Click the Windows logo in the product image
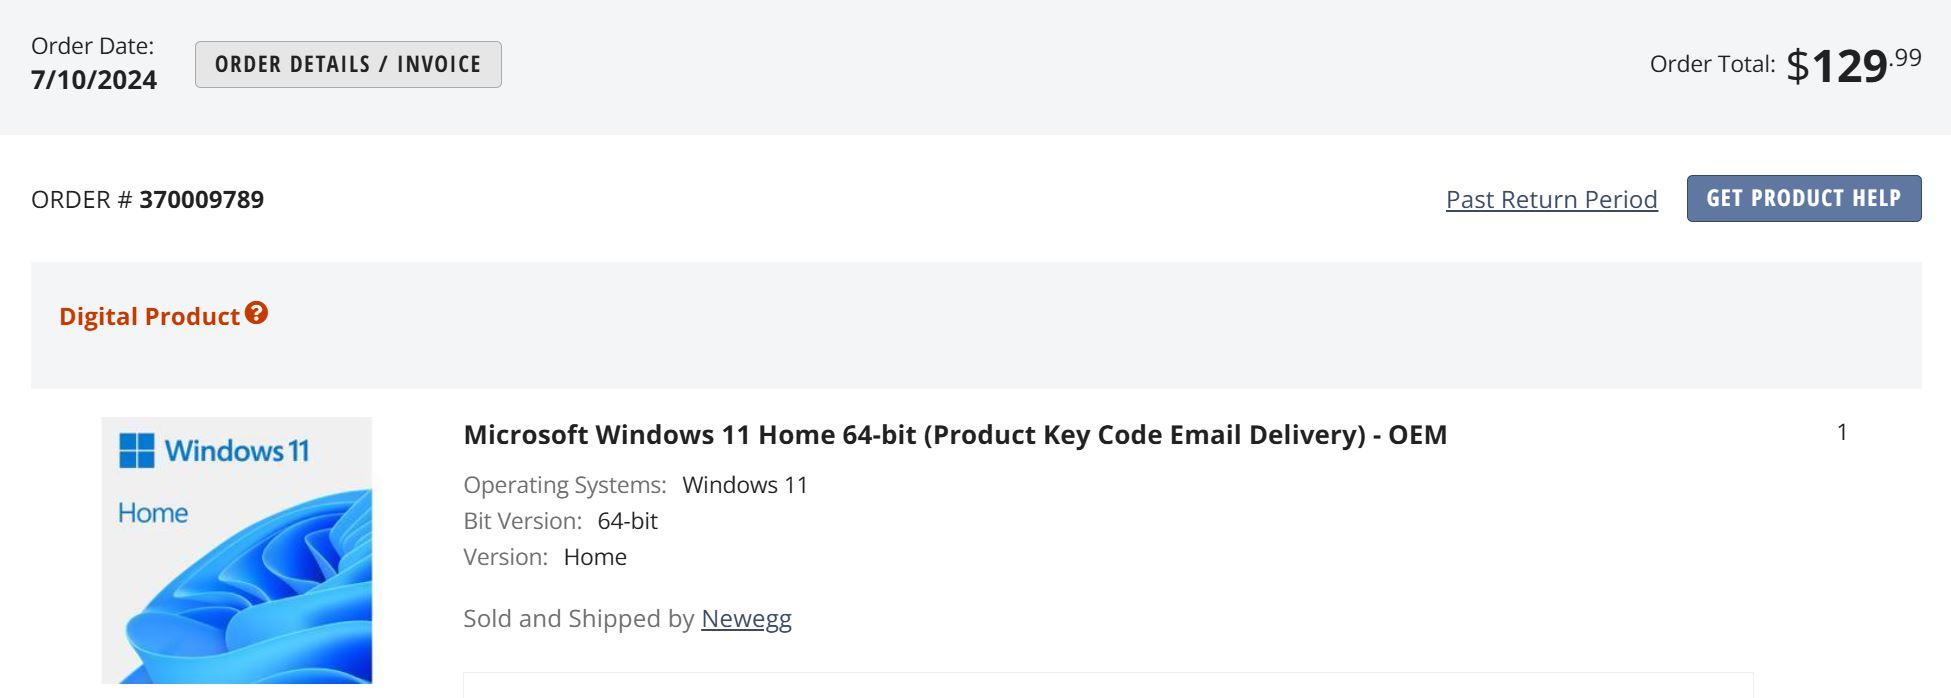This screenshot has height=698, width=1951. pyautogui.click(x=137, y=450)
